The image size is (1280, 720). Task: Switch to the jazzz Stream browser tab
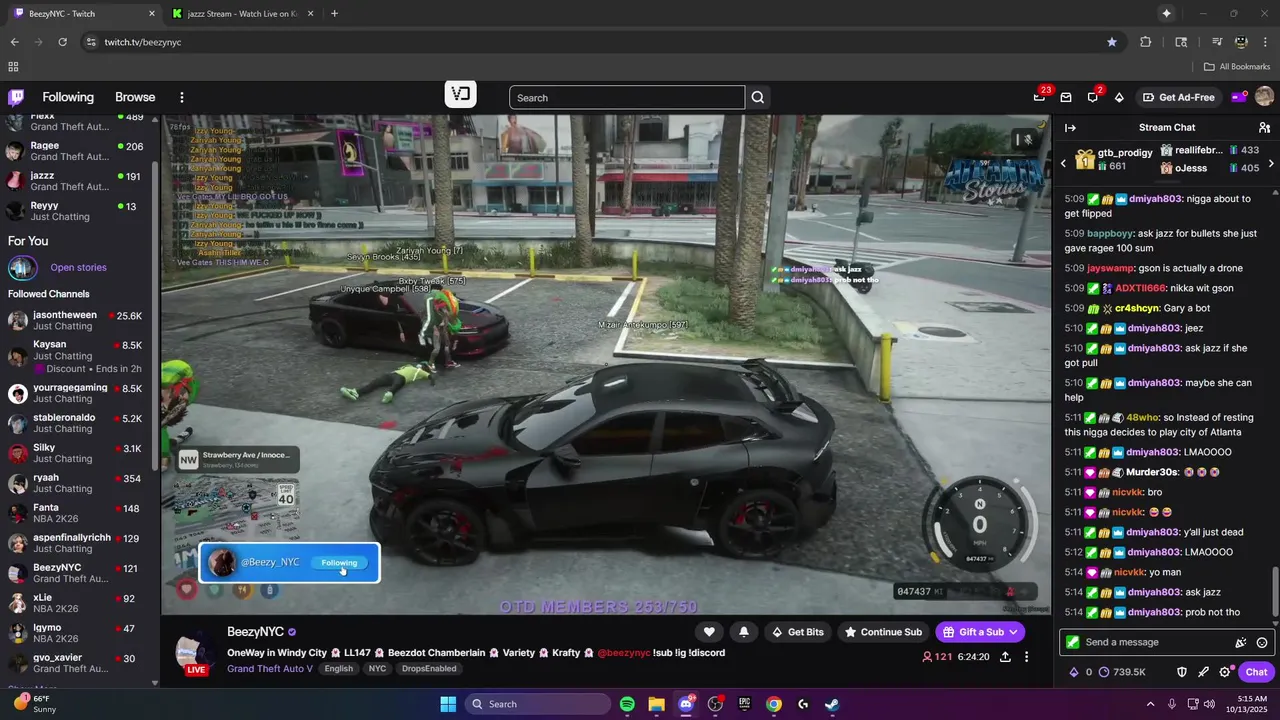tap(243, 14)
